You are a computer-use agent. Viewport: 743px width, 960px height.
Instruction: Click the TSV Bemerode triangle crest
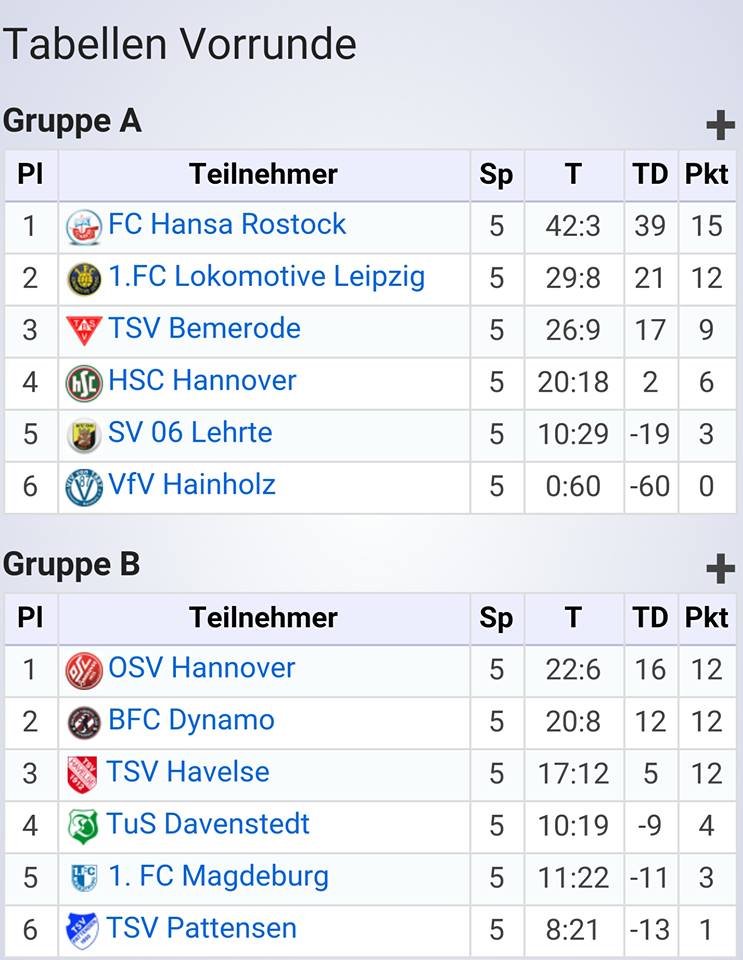[x=84, y=331]
